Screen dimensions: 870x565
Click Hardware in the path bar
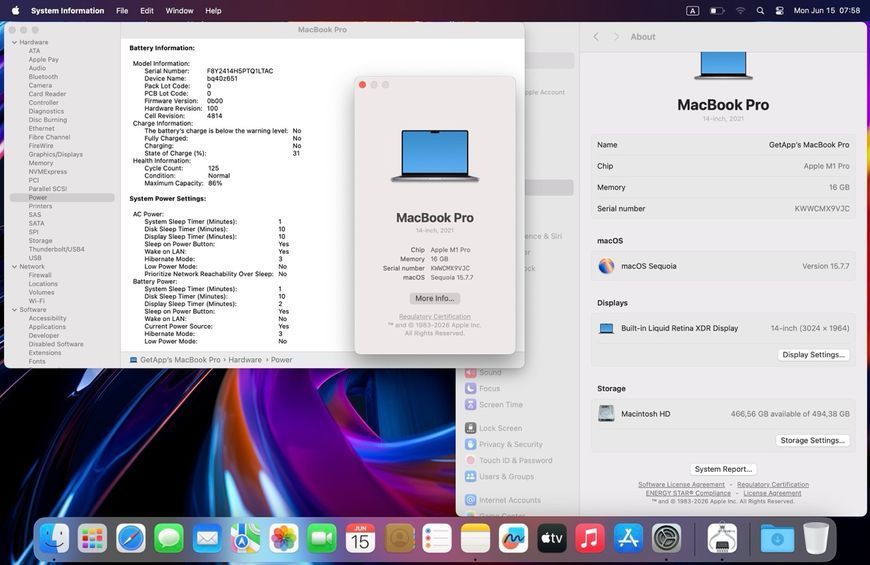[x=245, y=360]
